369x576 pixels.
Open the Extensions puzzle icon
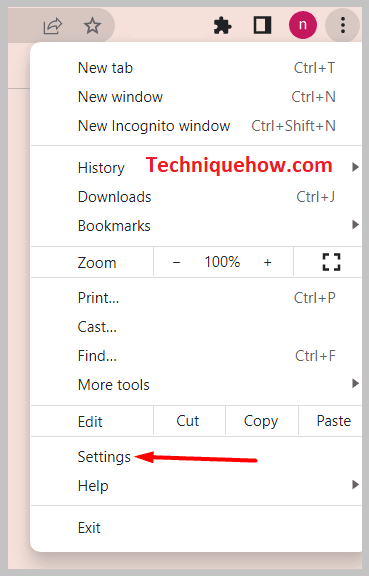(222, 26)
